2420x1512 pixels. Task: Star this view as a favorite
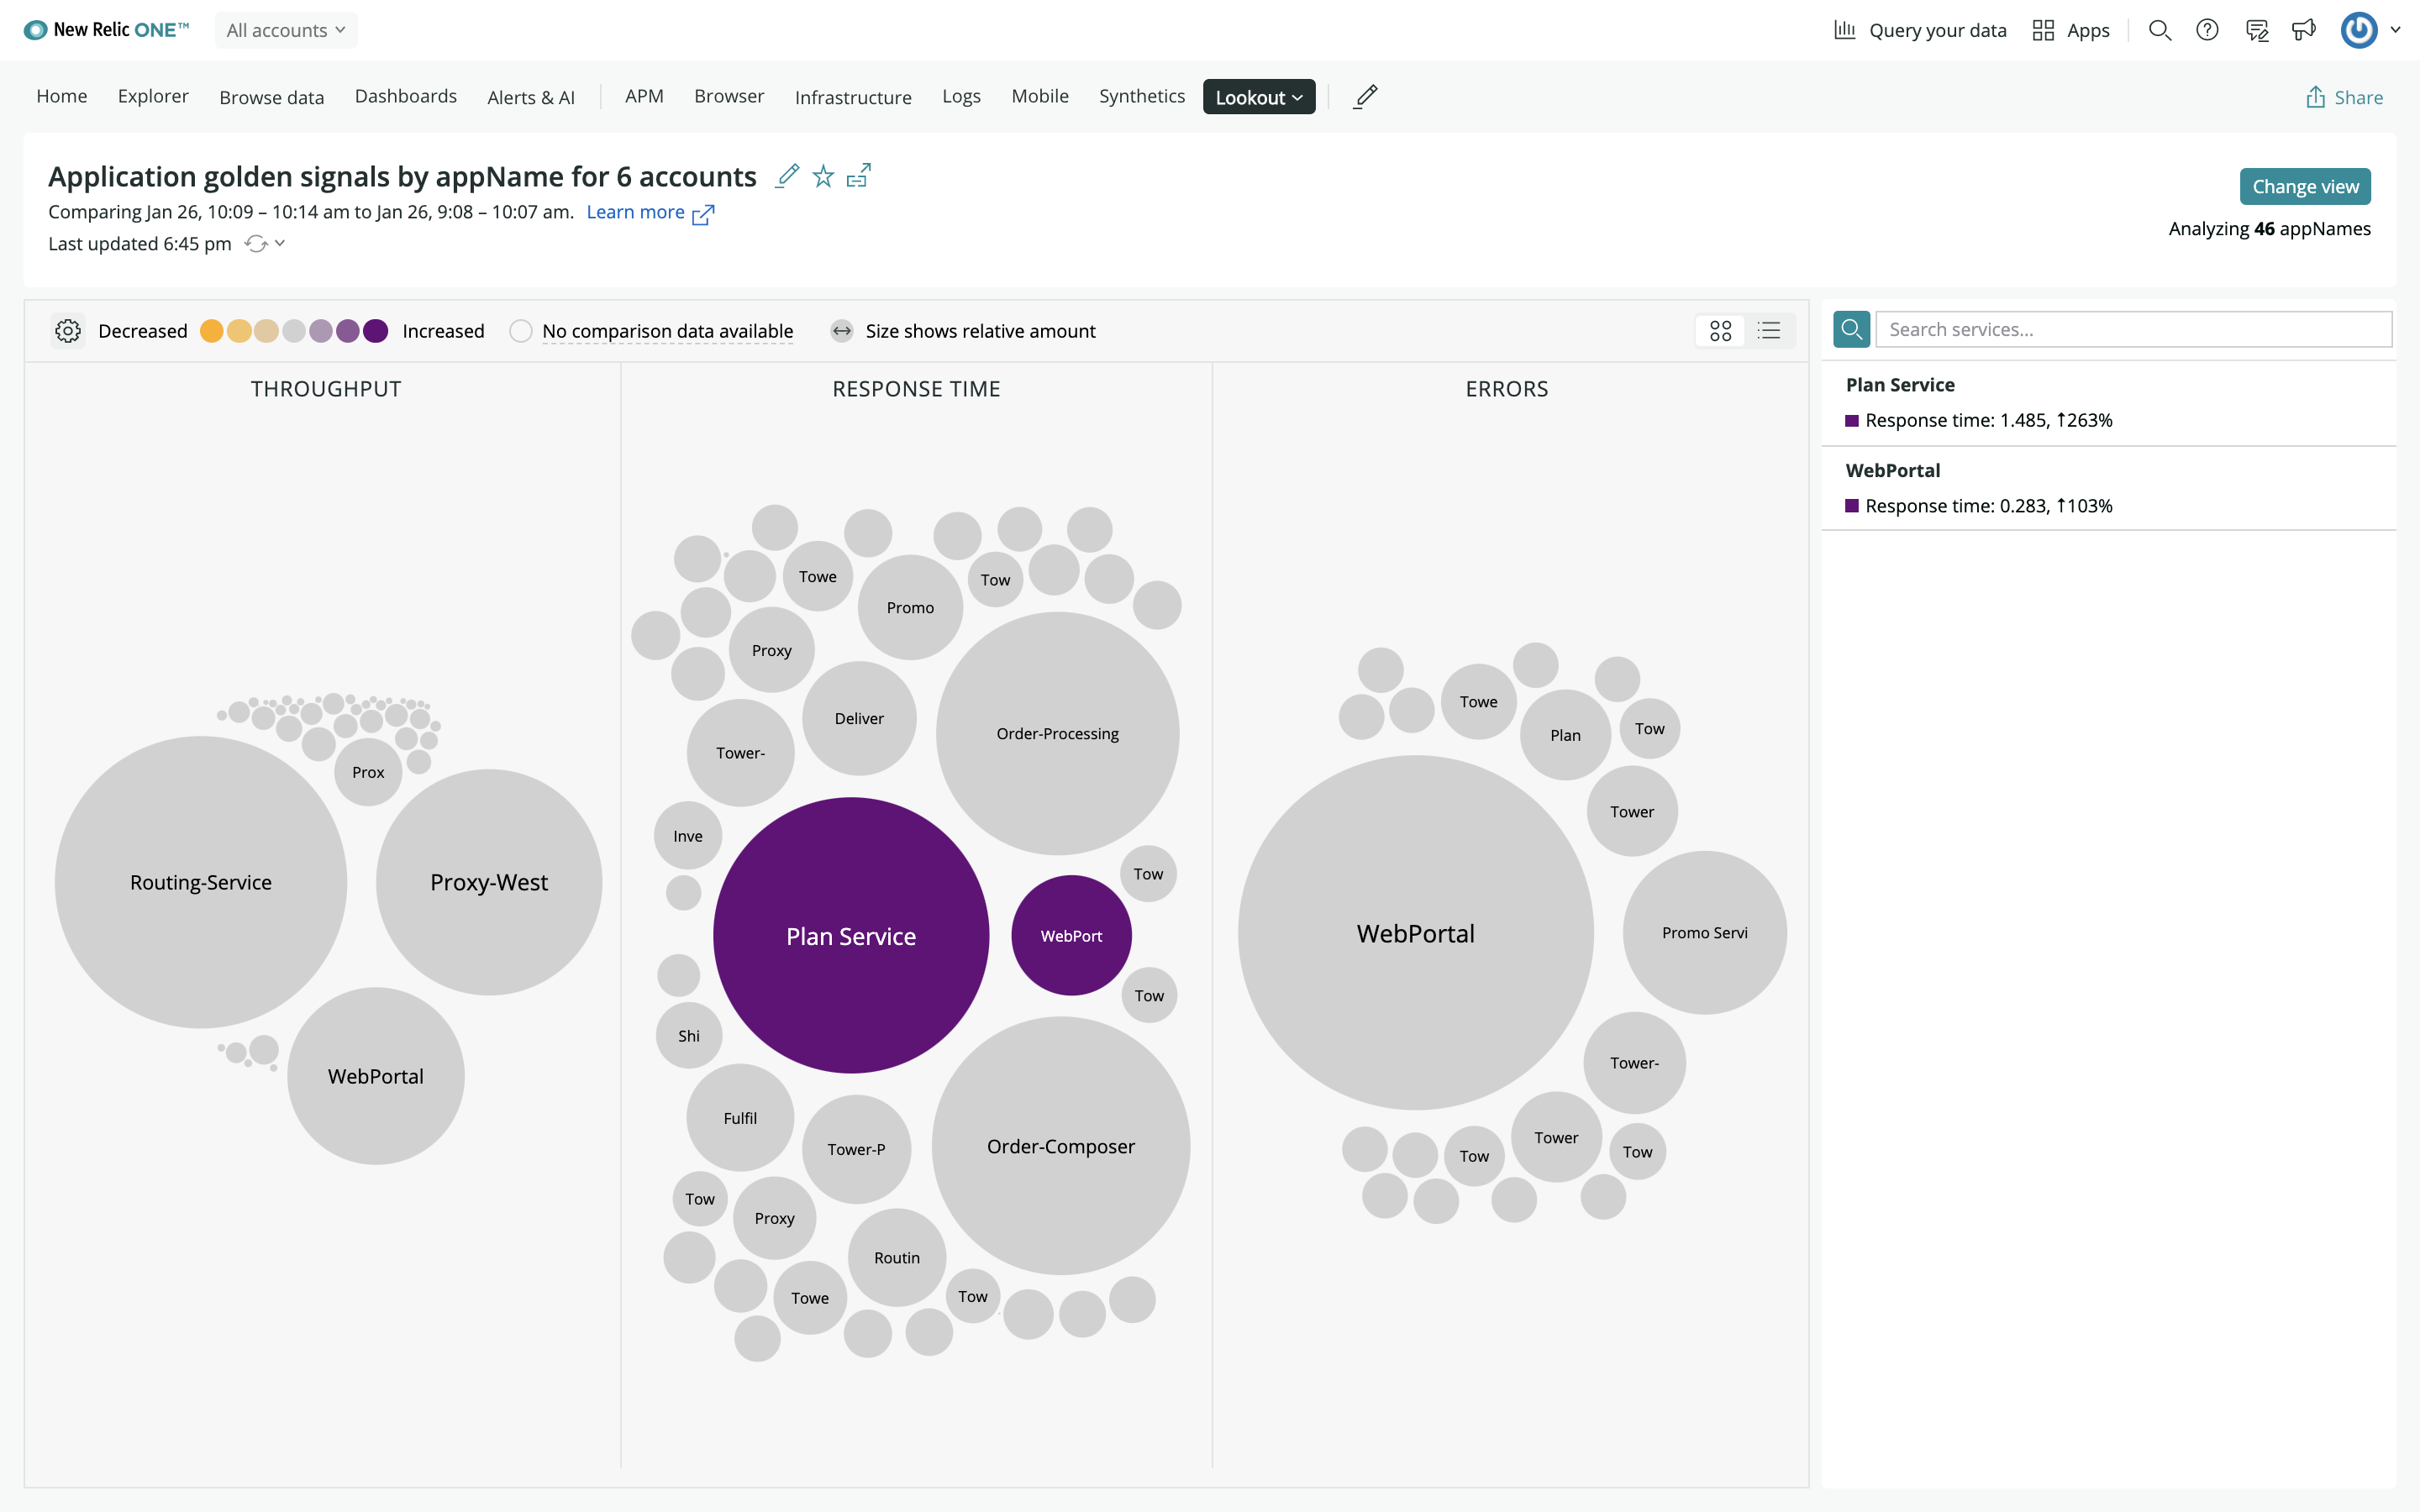[x=823, y=177]
